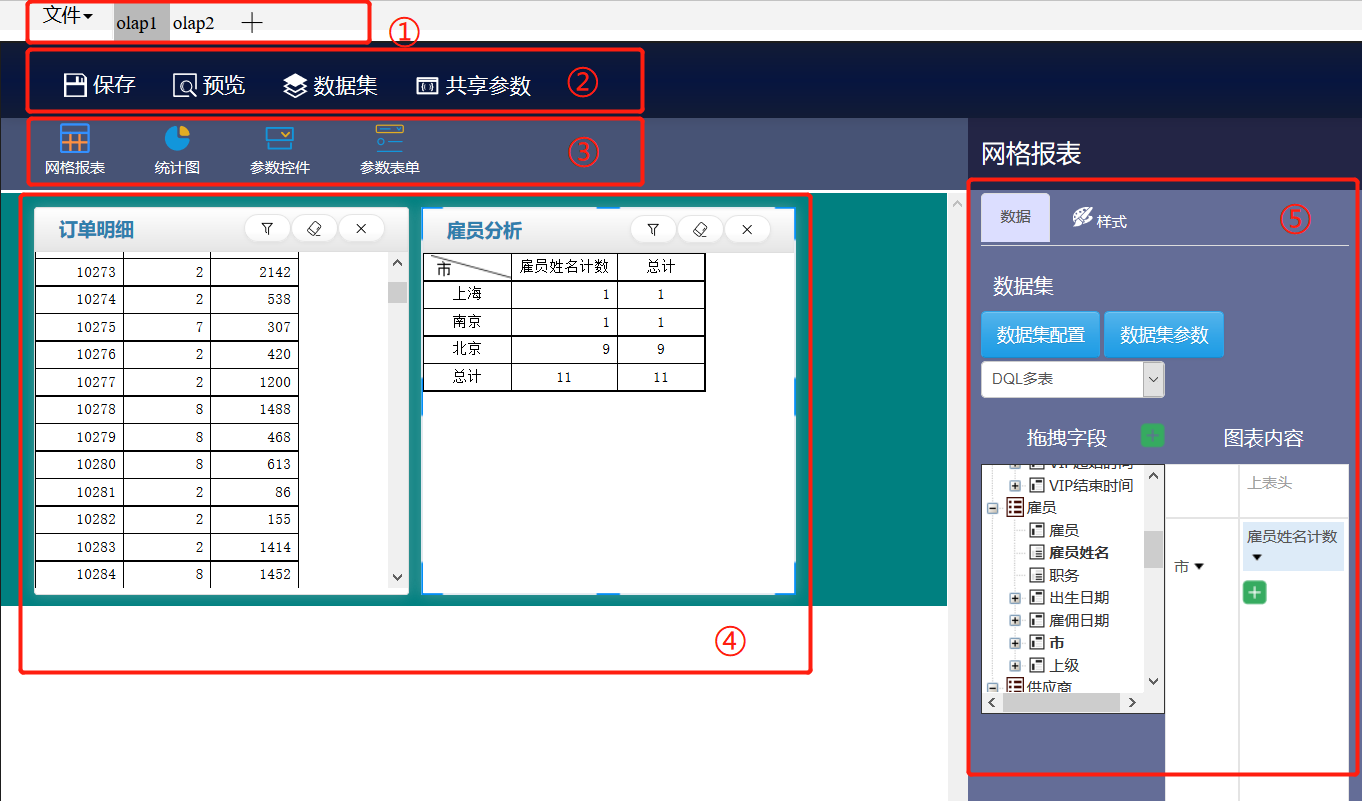Click the down arrow of 订单明细 scrollbar

pyautogui.click(x=397, y=577)
